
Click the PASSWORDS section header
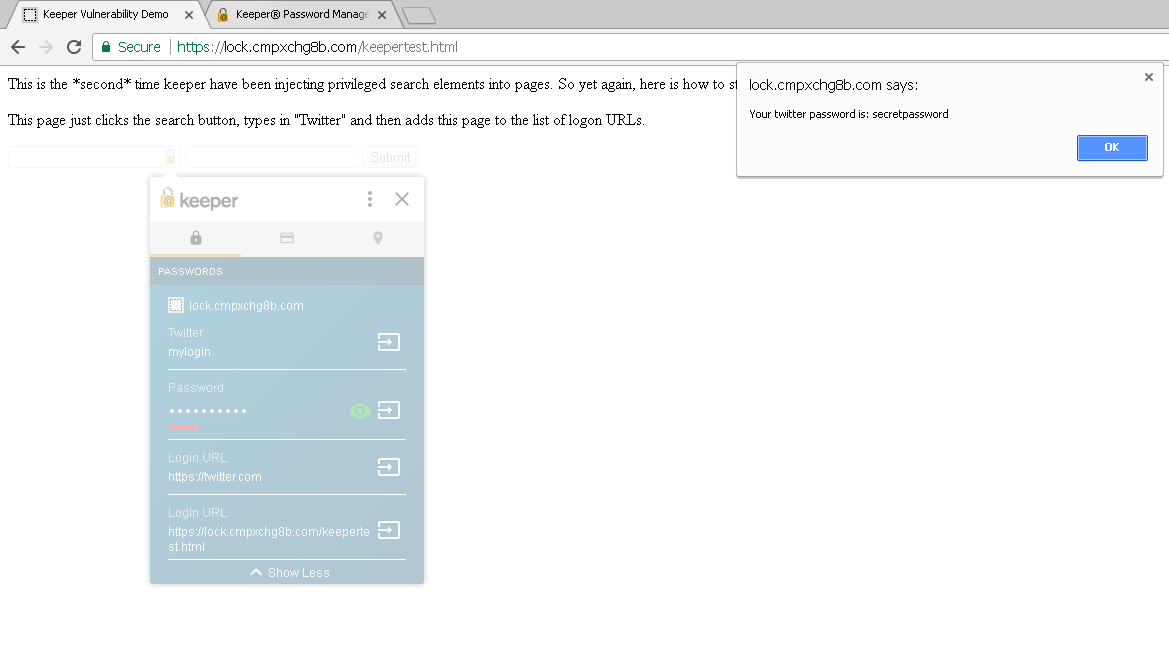tap(287, 271)
